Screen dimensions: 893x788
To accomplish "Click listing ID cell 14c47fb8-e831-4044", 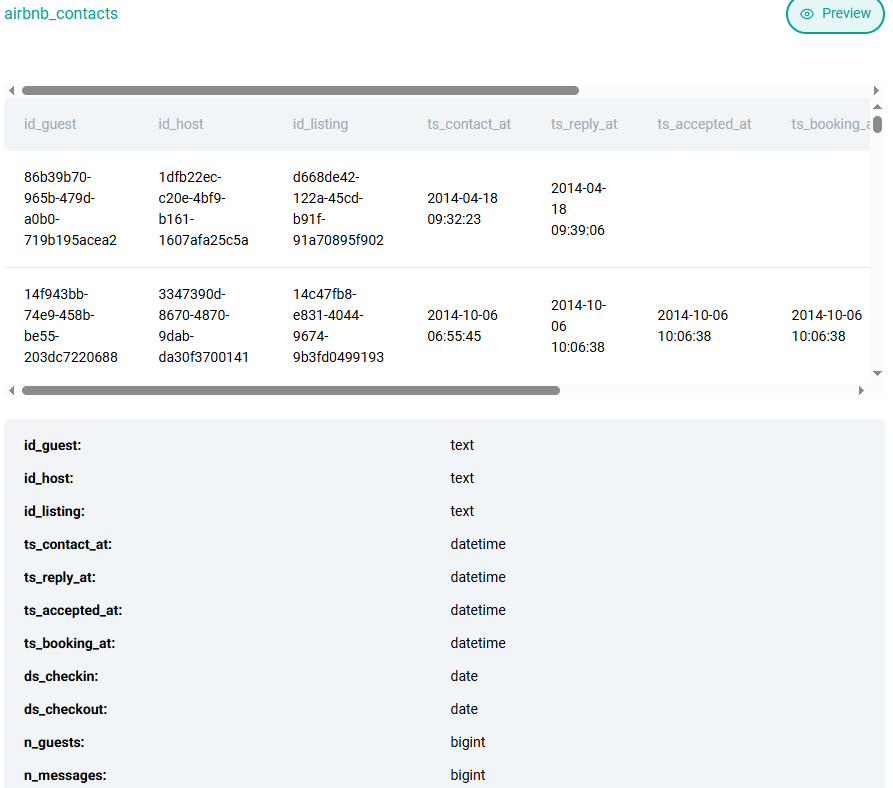I will point(338,326).
